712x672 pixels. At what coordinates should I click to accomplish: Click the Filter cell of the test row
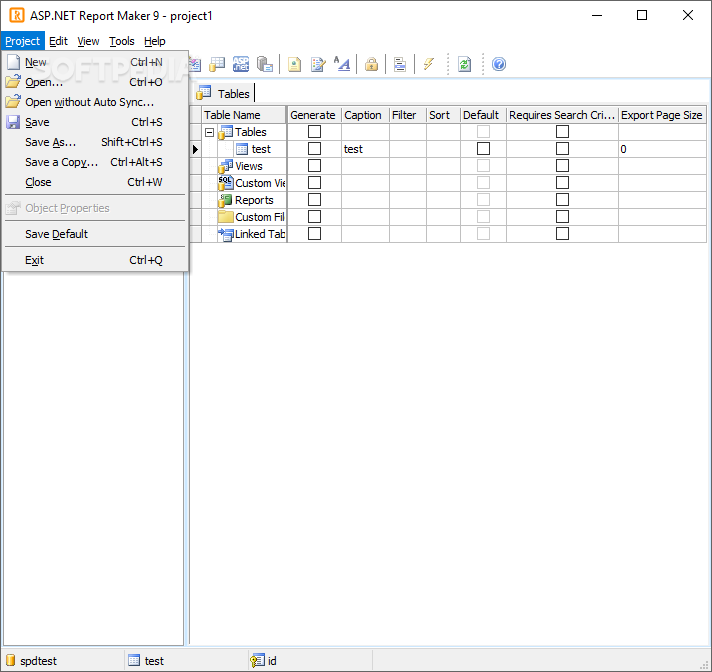click(x=408, y=149)
